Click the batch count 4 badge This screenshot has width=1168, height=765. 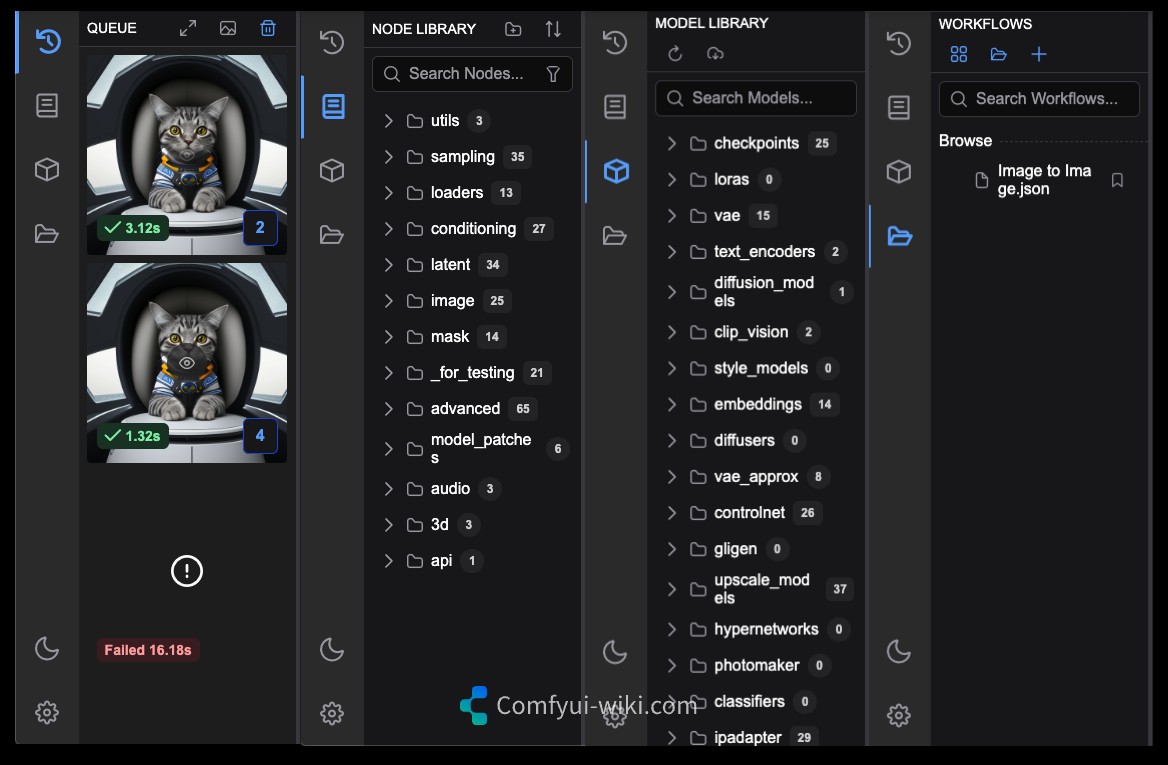pos(260,436)
